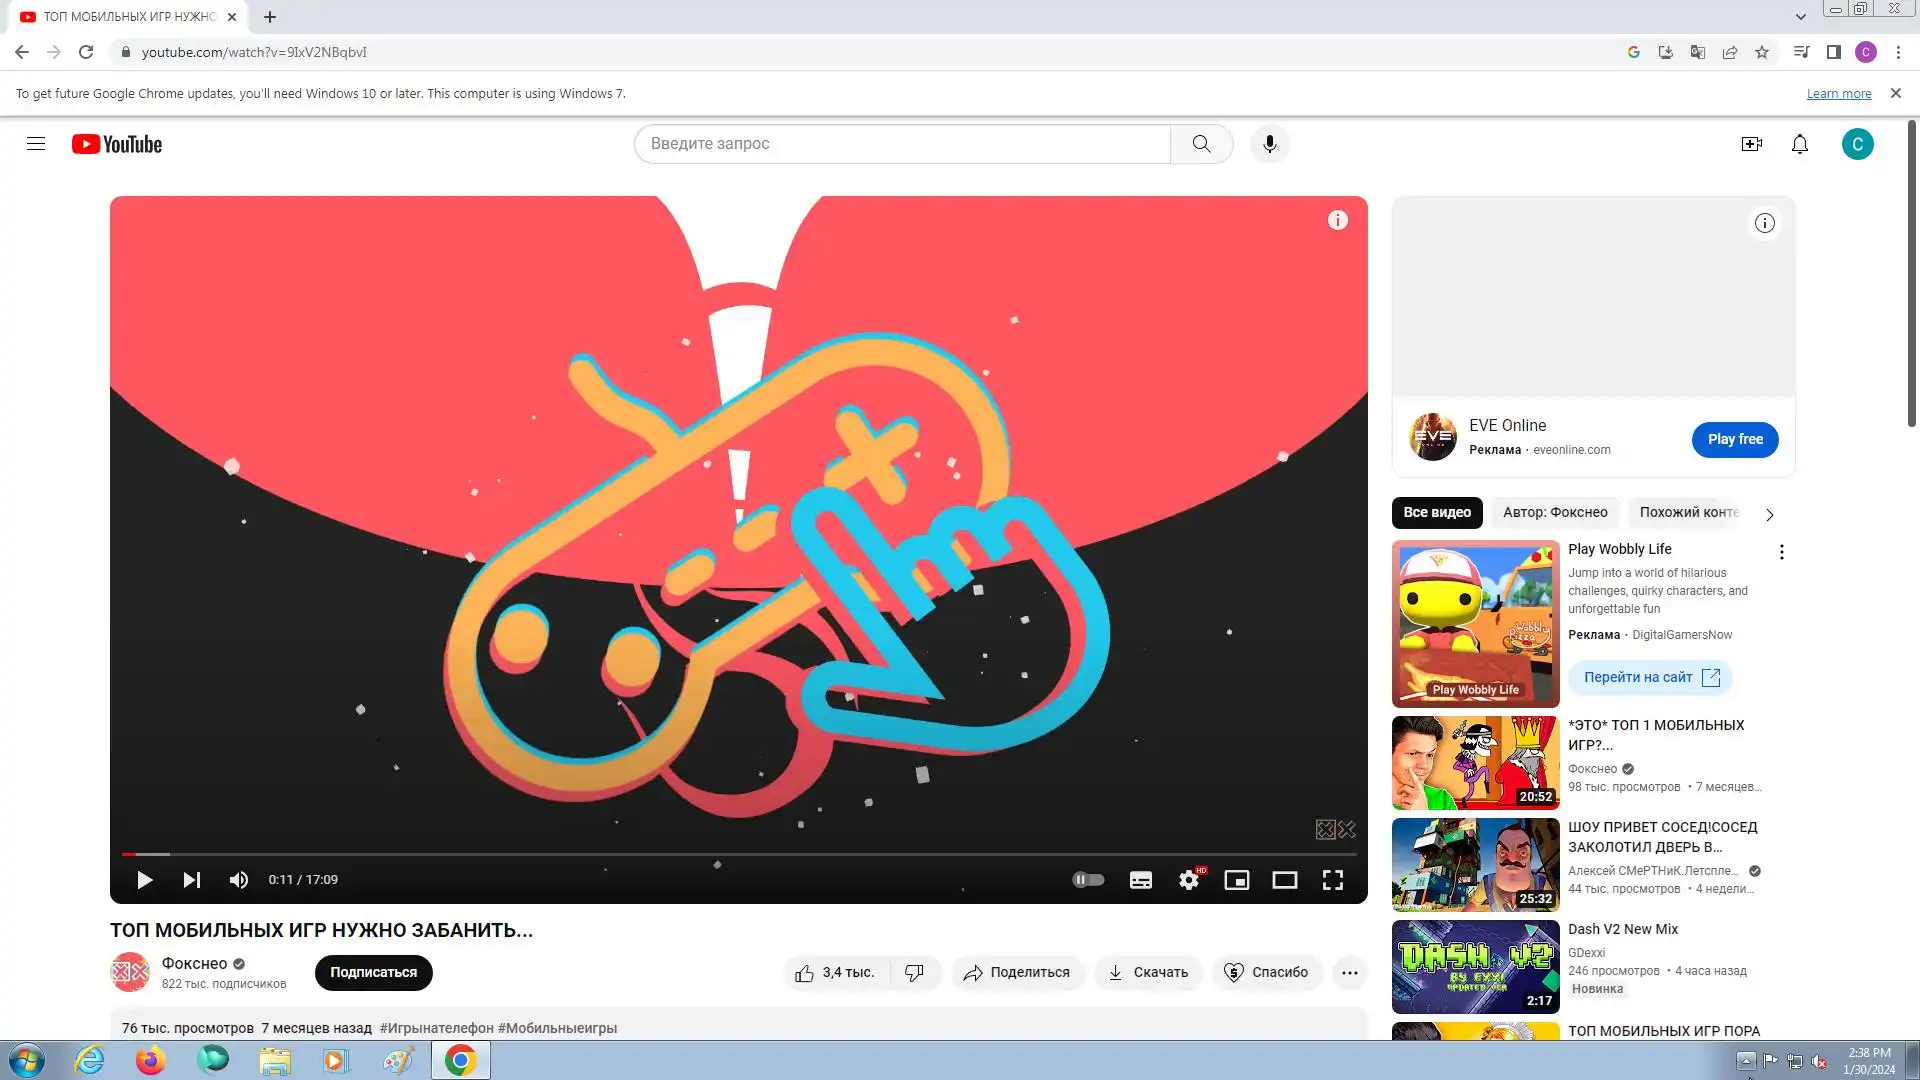Open the YouTube hamburger guide menu
The width and height of the screenshot is (1920, 1080).
36,144
